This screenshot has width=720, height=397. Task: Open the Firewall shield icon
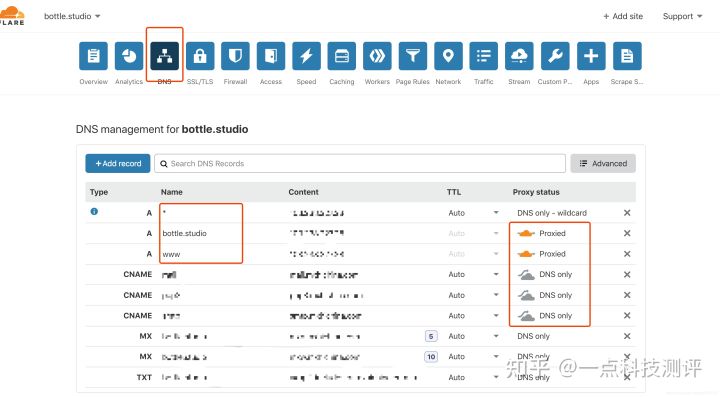pos(235,56)
